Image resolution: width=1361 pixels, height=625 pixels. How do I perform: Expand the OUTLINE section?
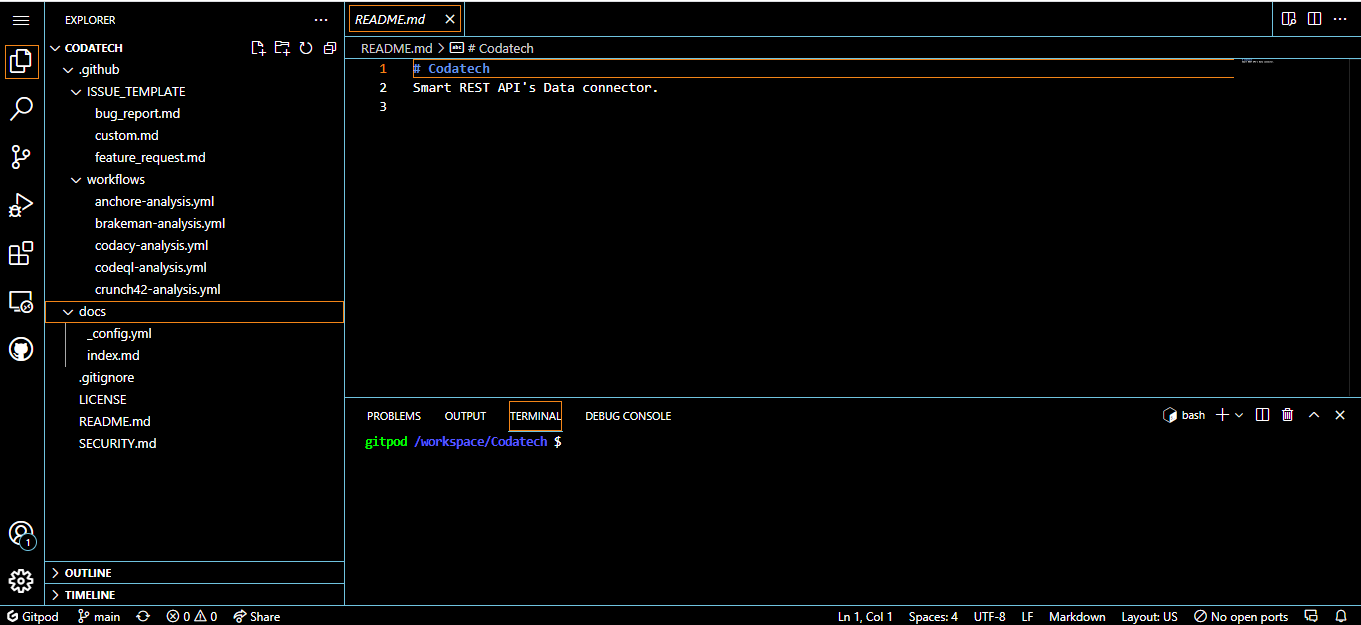point(195,573)
